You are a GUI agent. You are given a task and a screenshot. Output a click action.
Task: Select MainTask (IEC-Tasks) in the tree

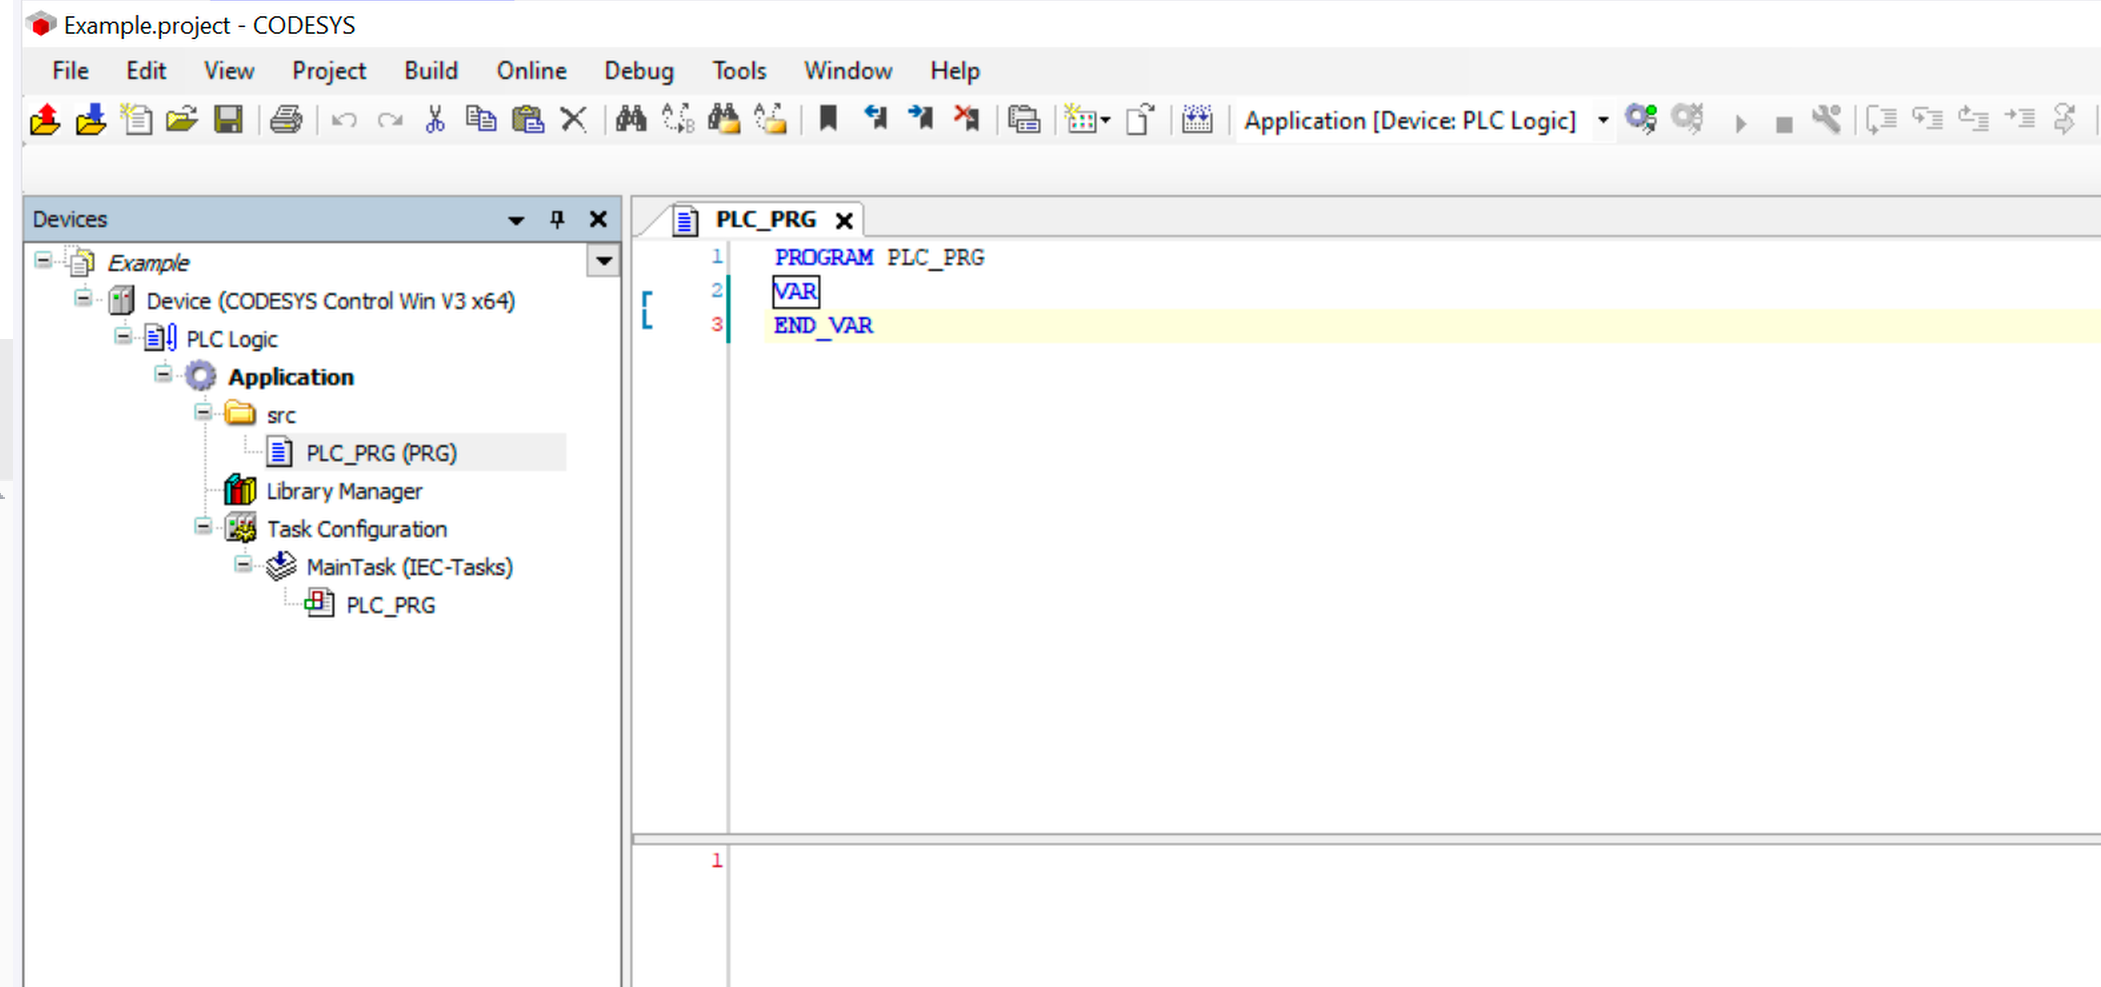pyautogui.click(x=409, y=567)
